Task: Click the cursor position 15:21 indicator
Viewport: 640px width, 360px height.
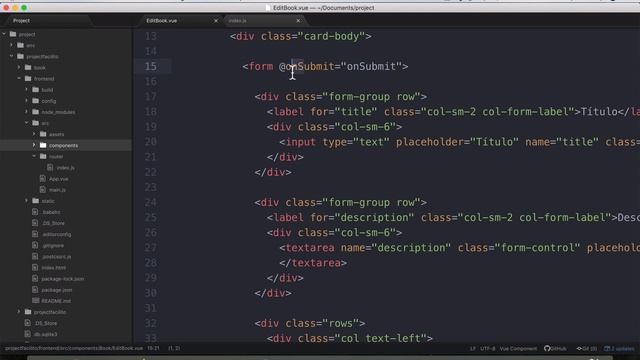Action: click(x=153, y=348)
